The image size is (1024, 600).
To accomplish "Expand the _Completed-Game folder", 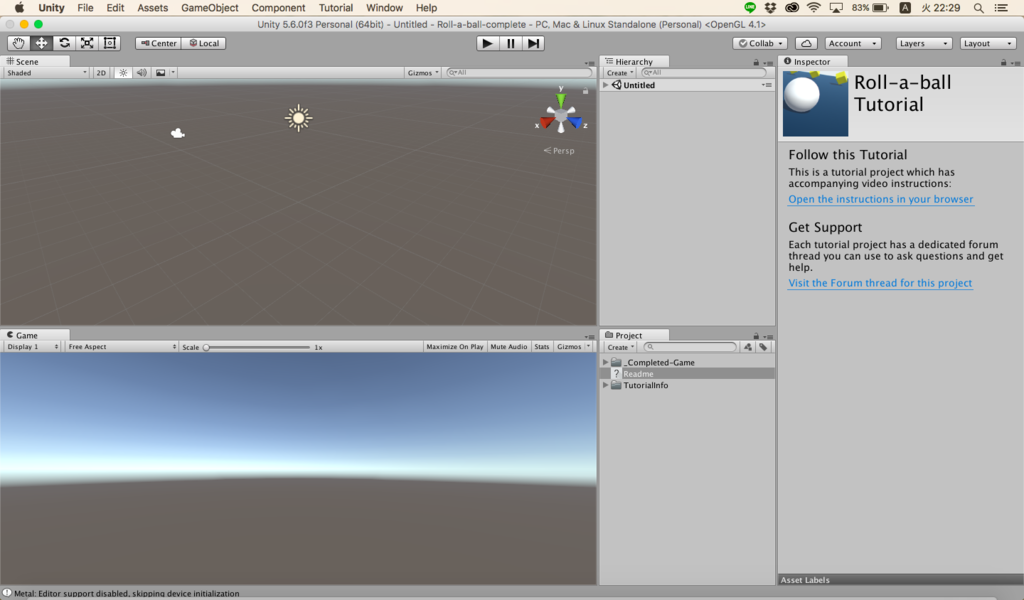I will tap(605, 362).
